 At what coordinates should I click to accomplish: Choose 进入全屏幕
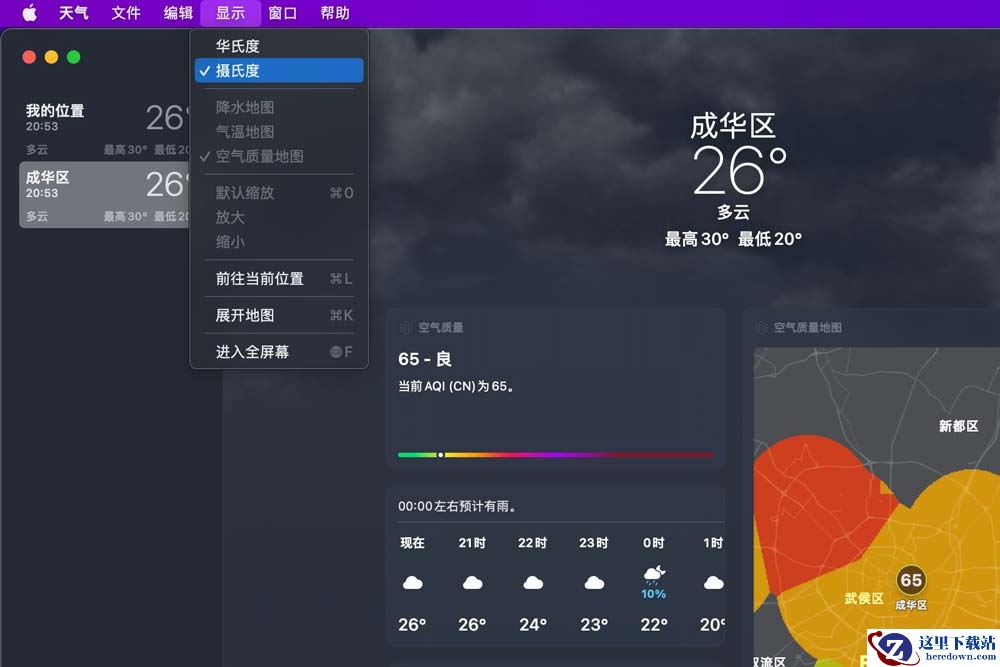pos(279,352)
